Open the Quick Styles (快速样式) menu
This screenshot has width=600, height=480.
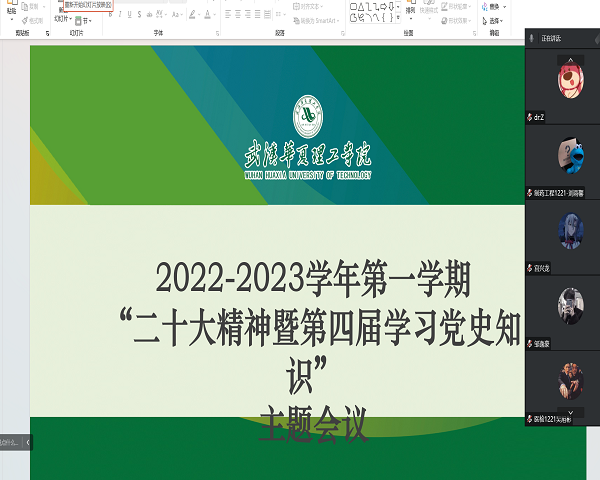(429, 11)
